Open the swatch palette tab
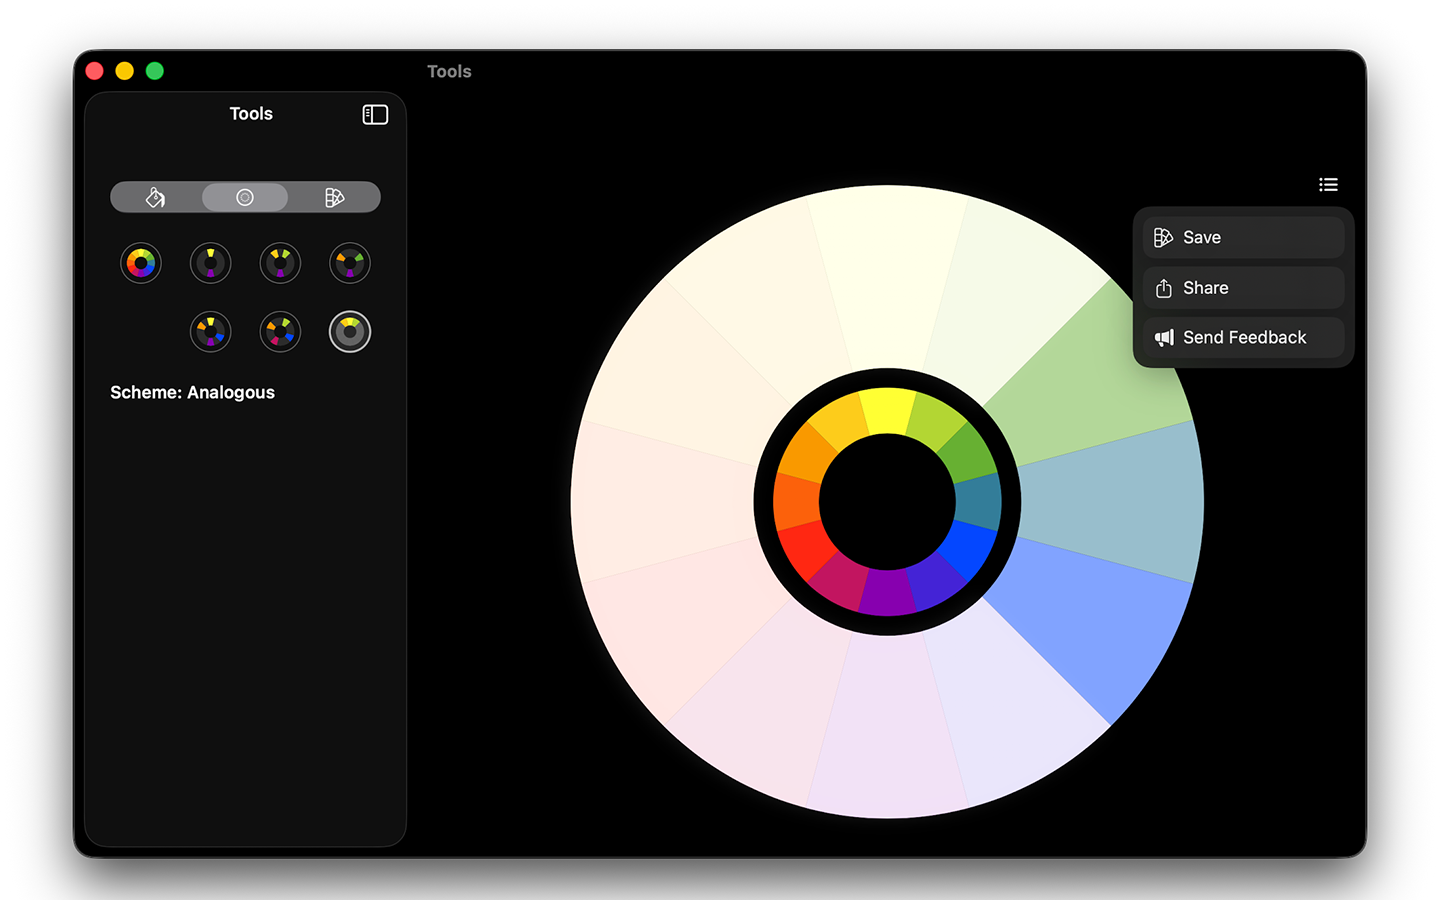 [335, 197]
